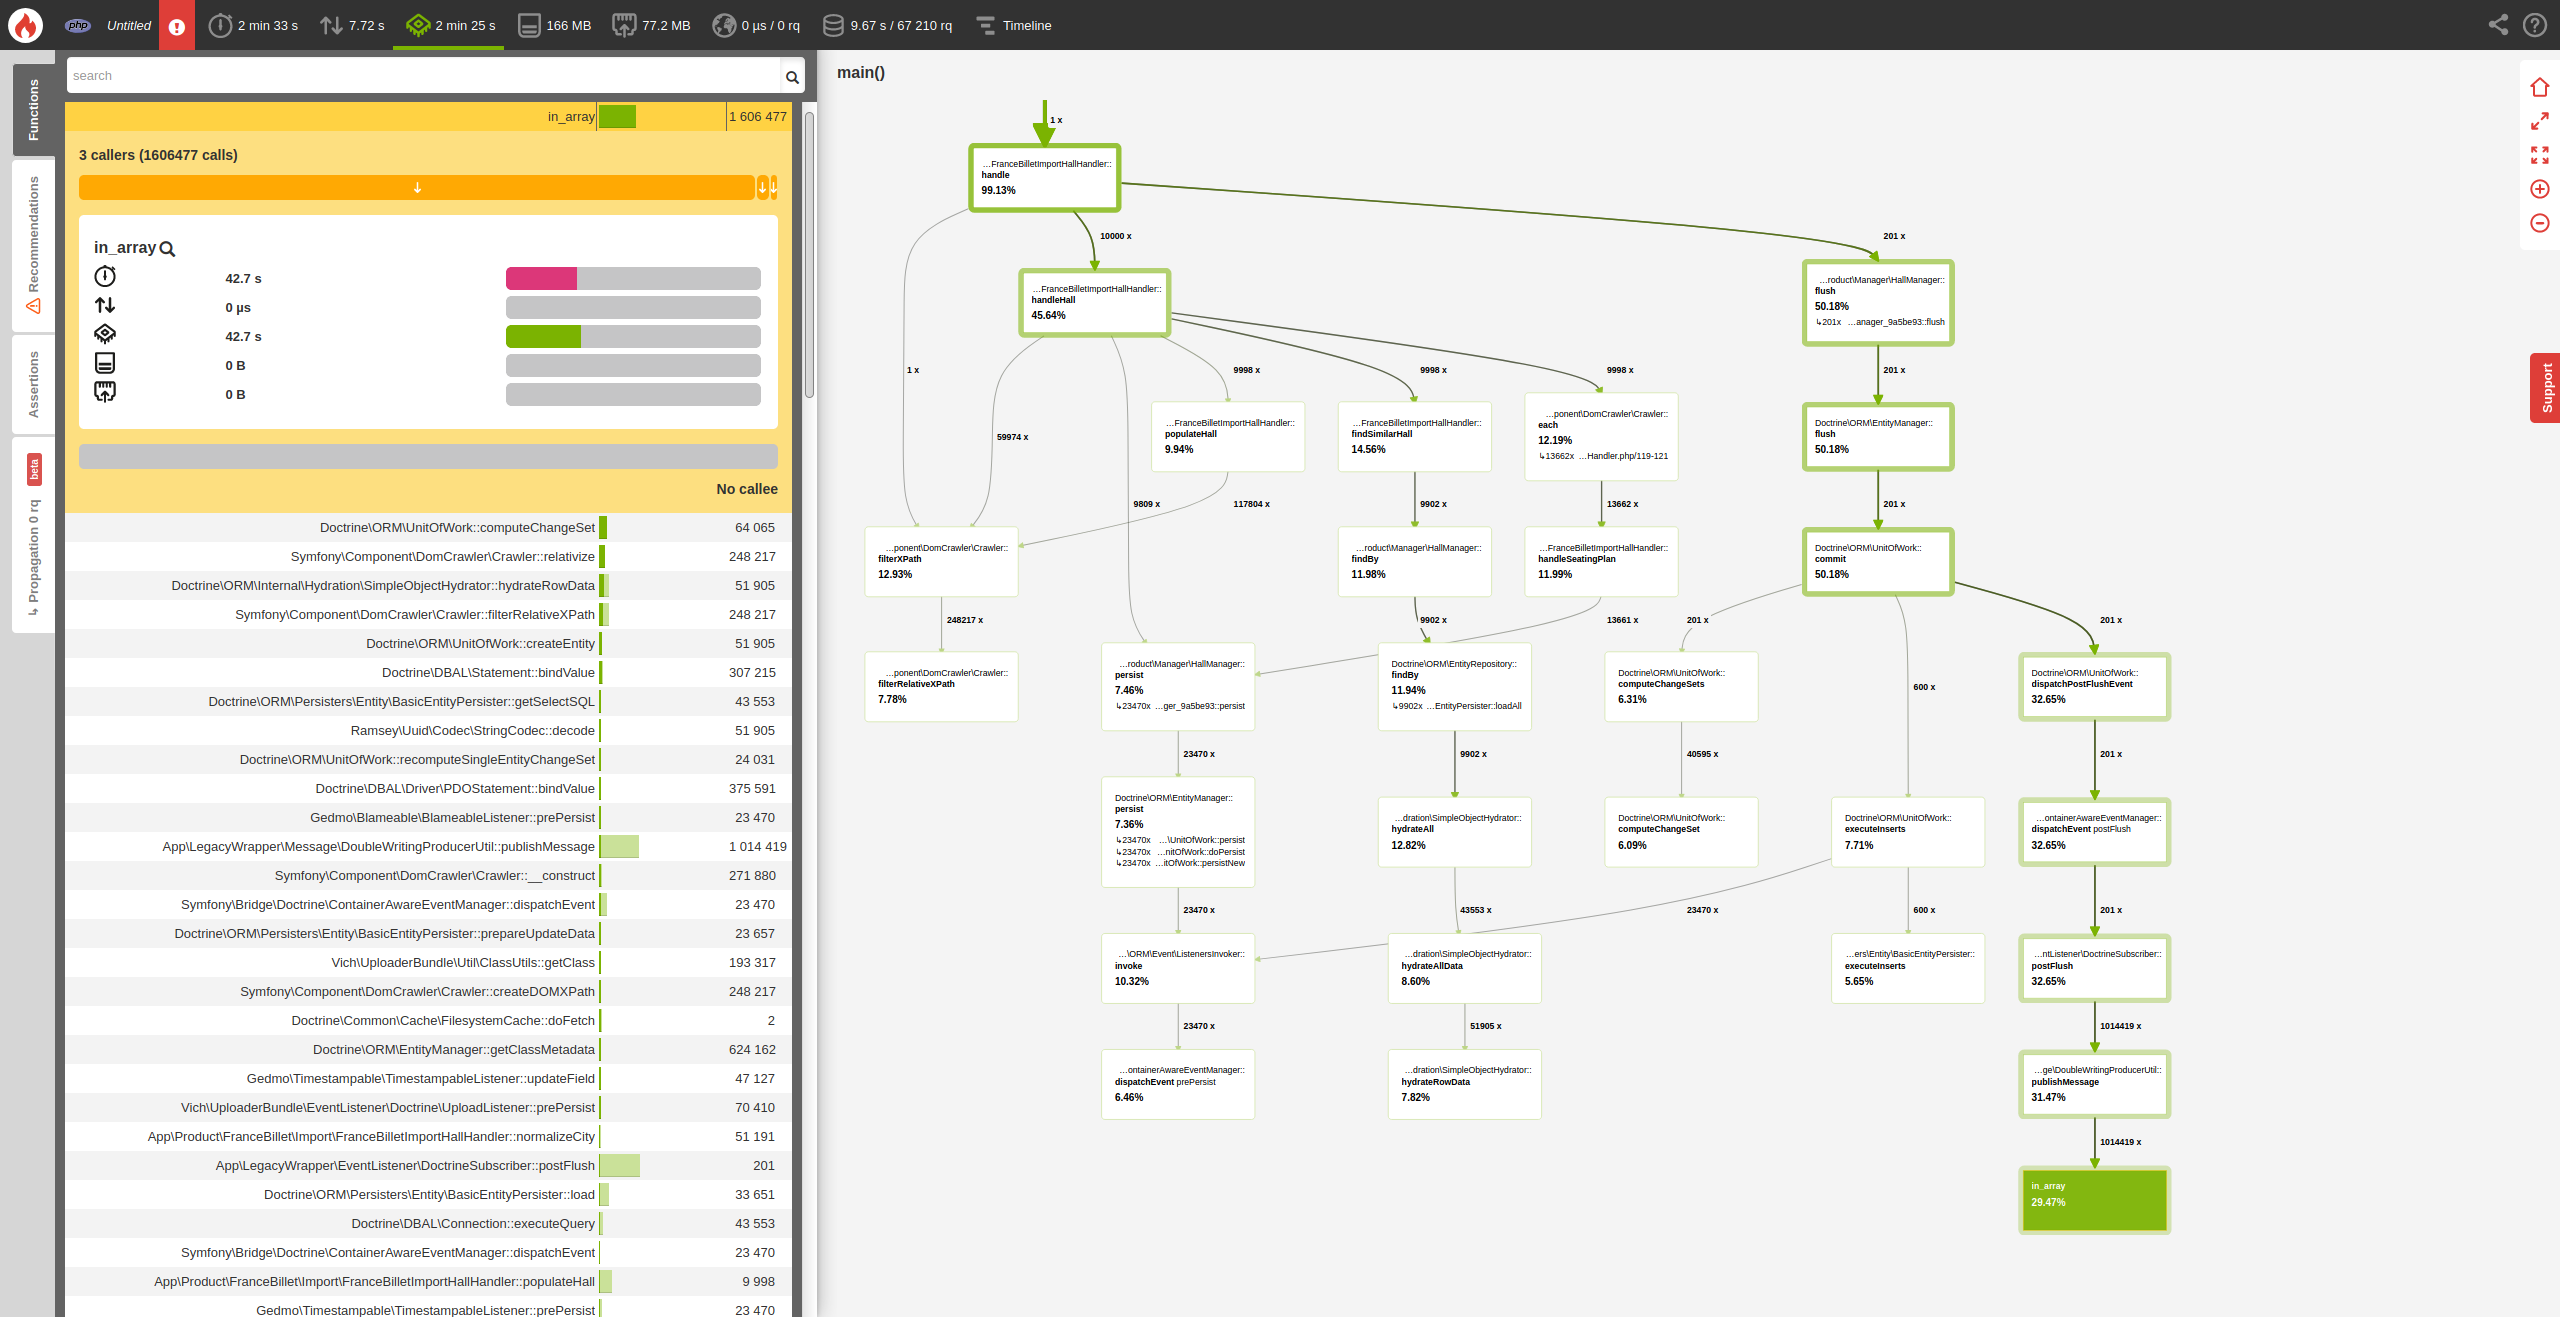This screenshot has width=2560, height=1317.
Task: Click the Blackfire flame logo
Action: 26,25
